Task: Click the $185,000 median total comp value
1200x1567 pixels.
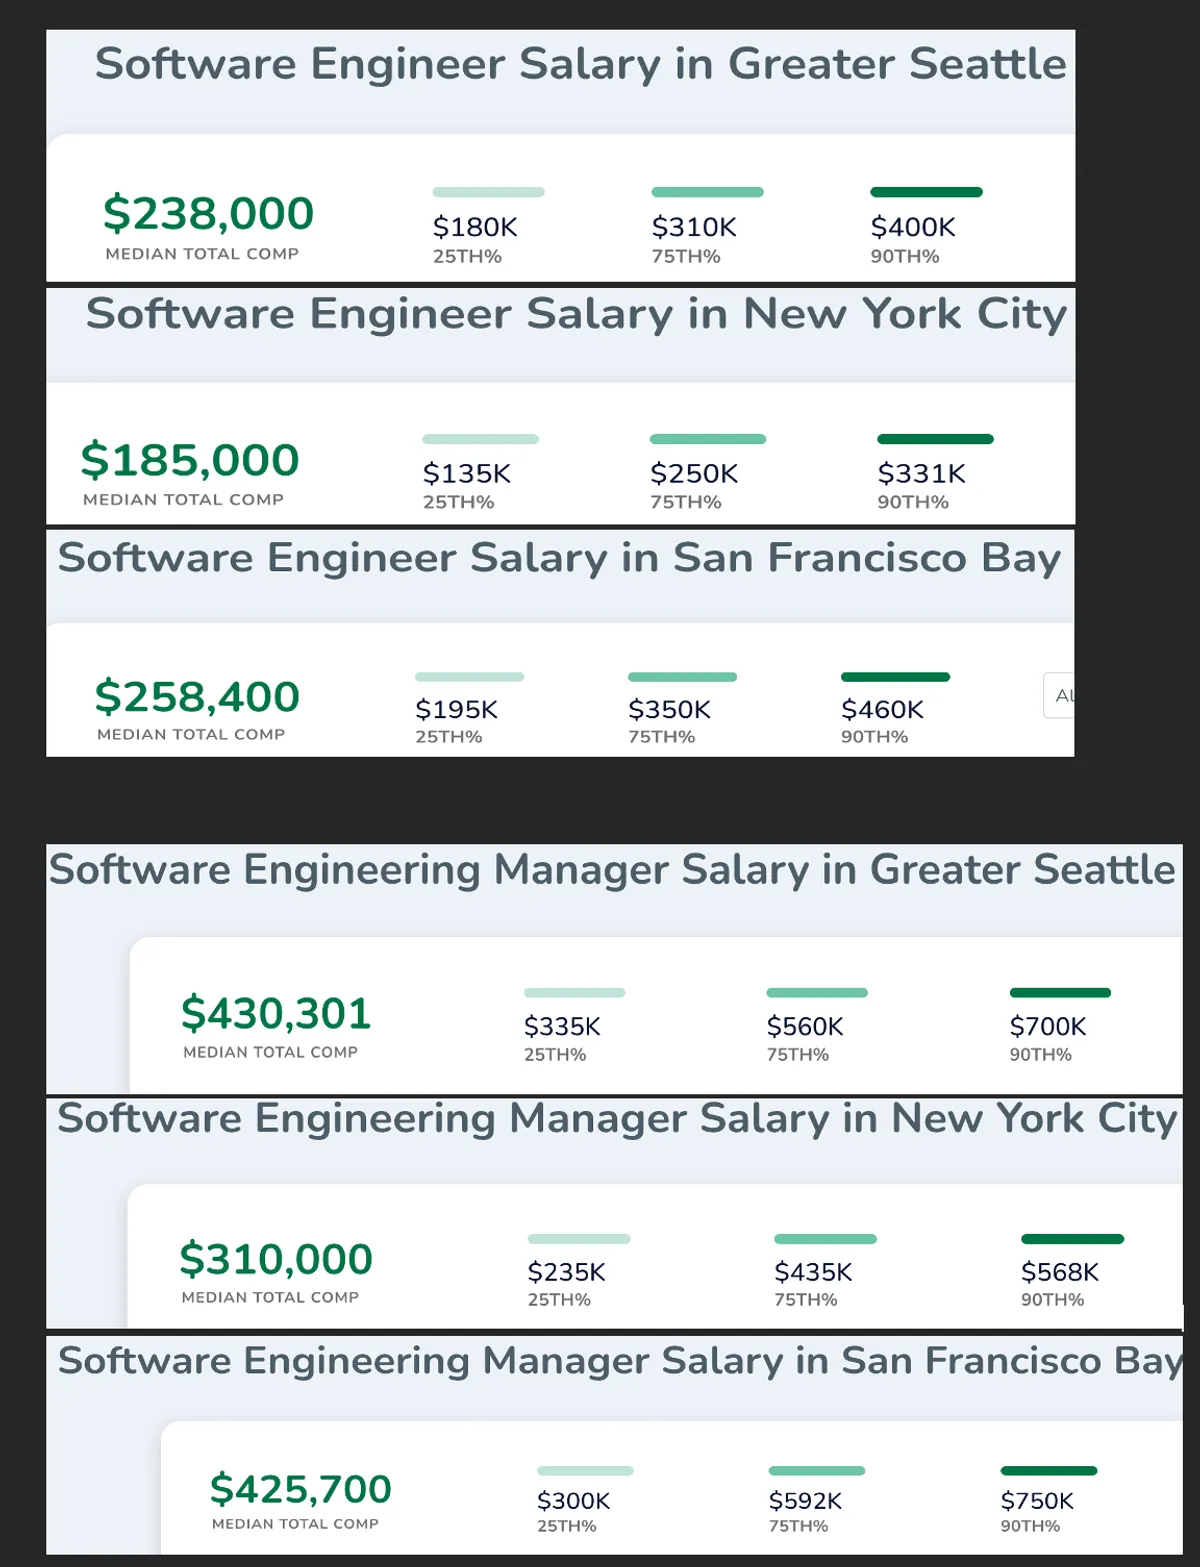Action: coord(190,460)
